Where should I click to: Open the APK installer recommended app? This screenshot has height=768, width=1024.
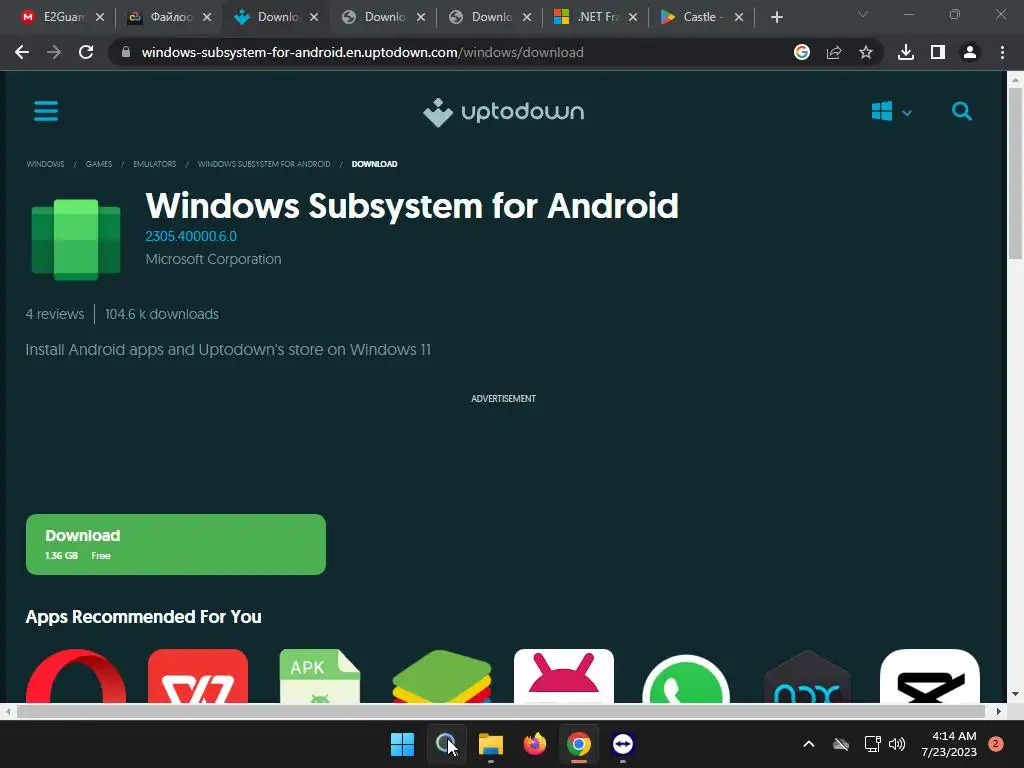(x=320, y=676)
